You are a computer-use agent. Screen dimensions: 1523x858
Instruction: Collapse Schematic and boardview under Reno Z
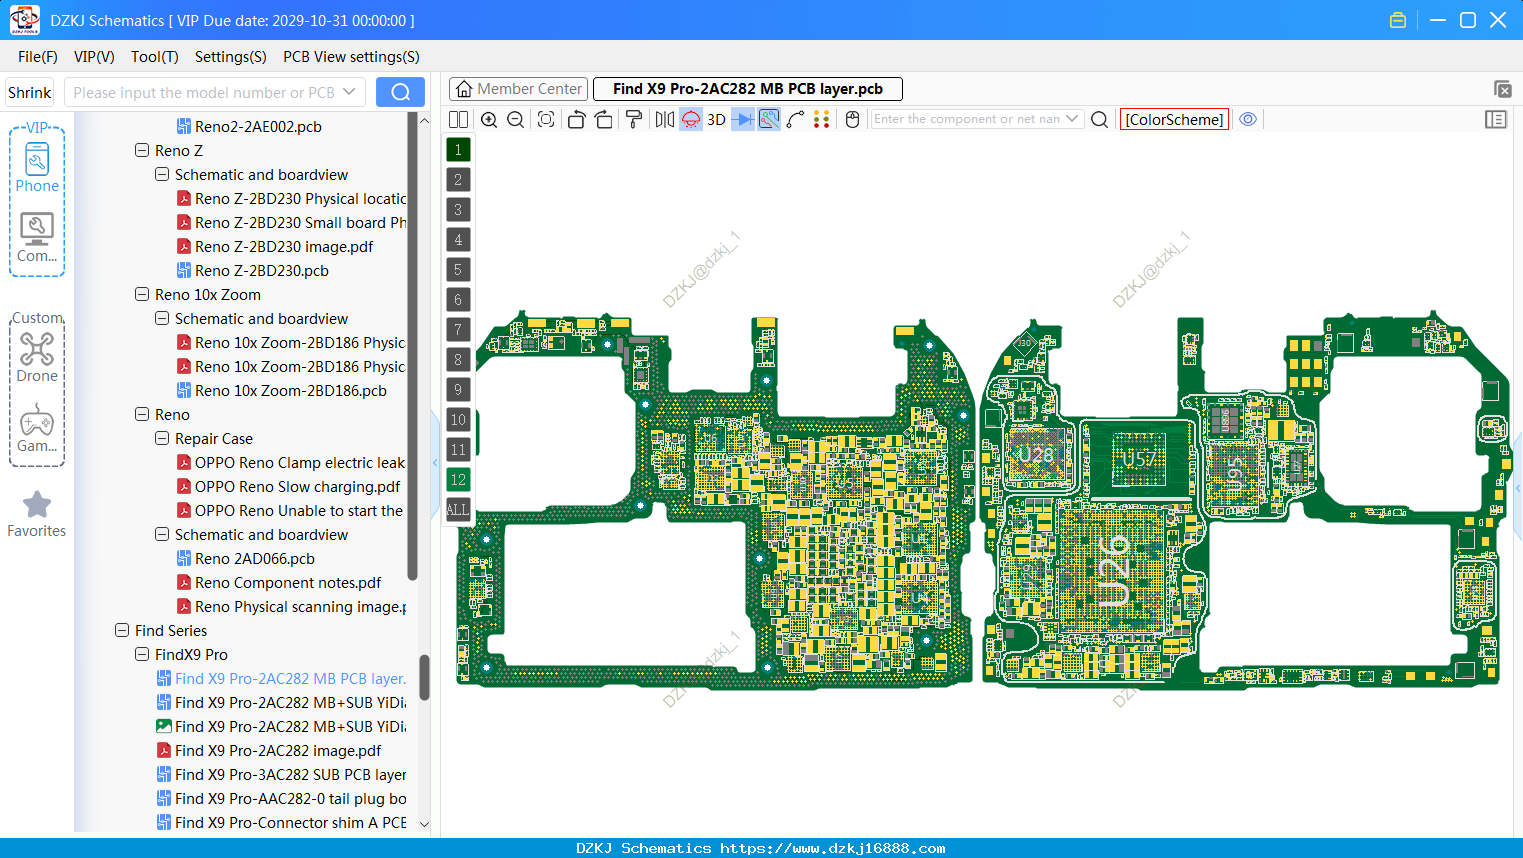tap(162, 174)
